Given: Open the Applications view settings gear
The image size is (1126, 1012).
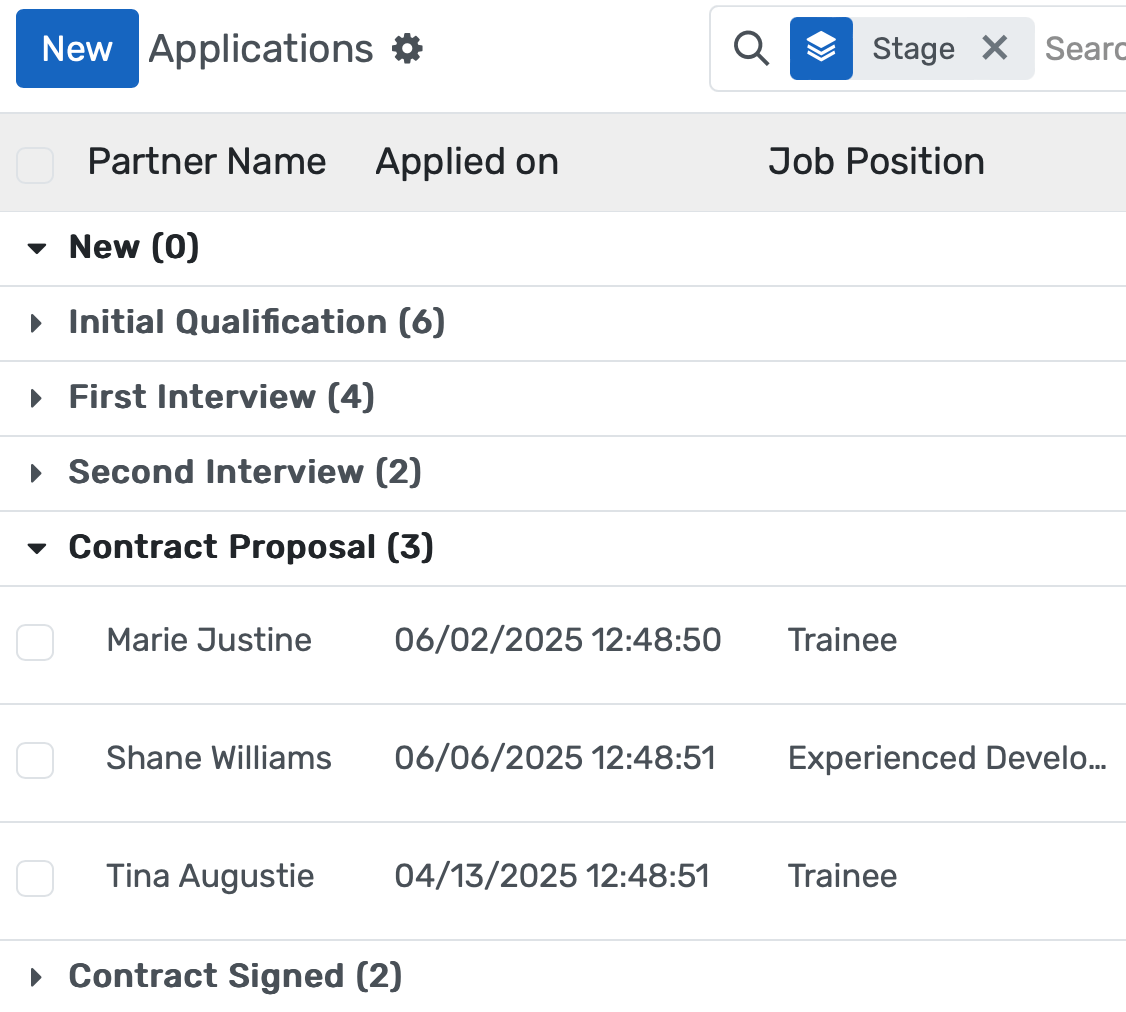Looking at the screenshot, I should click(407, 47).
